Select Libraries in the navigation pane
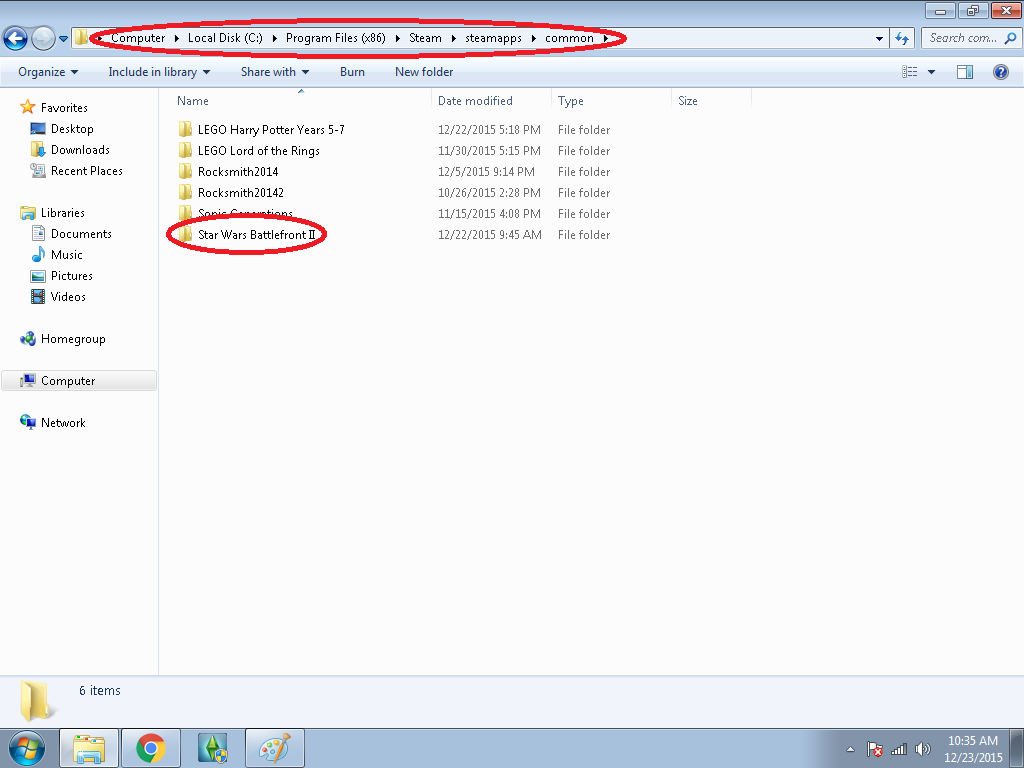The height and width of the screenshot is (768, 1024). tap(63, 213)
